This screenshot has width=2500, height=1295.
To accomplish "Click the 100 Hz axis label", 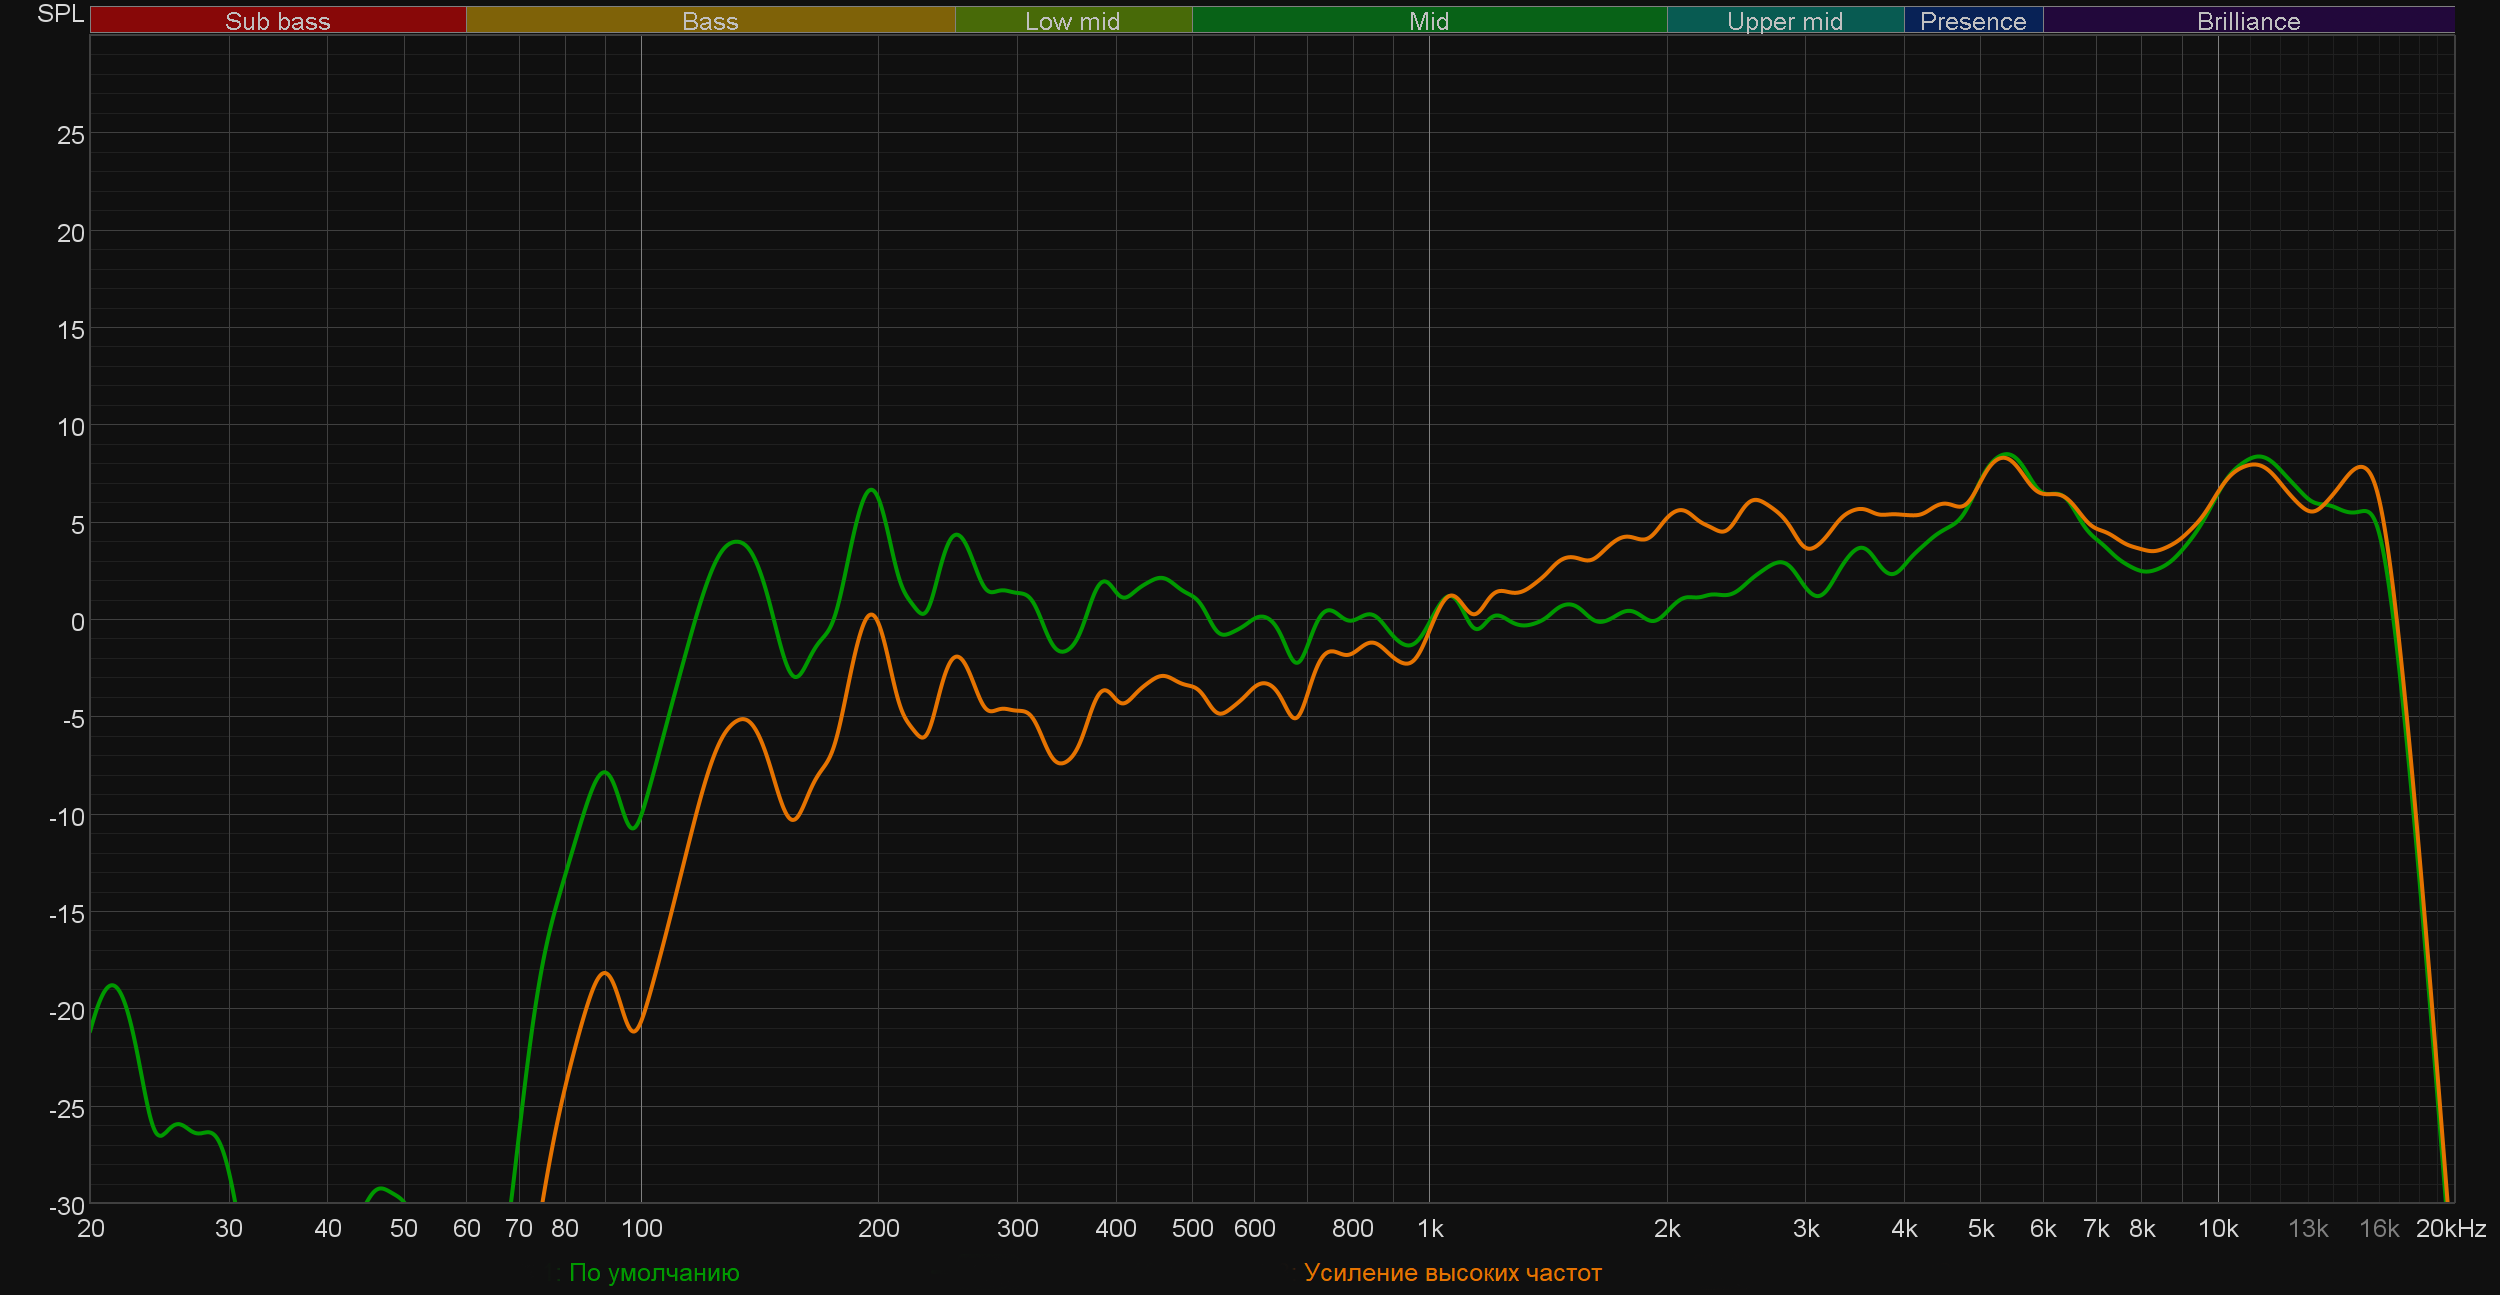I will (x=641, y=1228).
